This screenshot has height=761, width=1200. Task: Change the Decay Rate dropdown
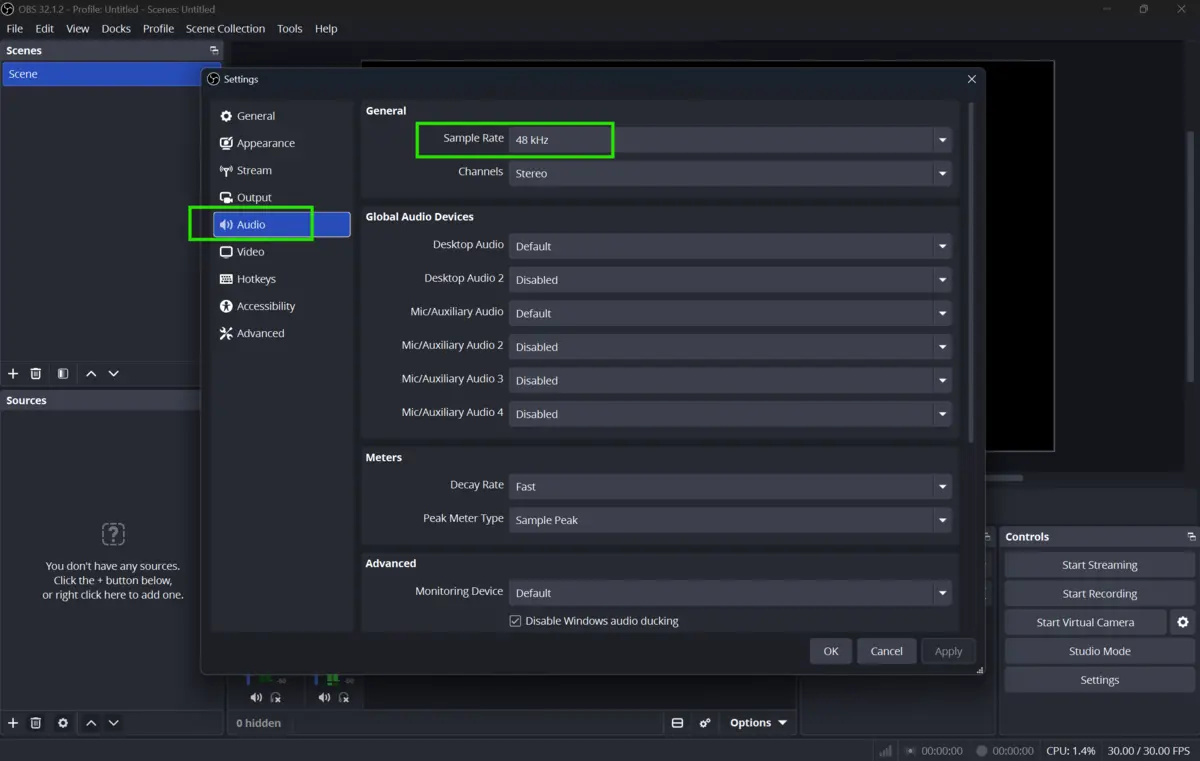tap(730, 487)
